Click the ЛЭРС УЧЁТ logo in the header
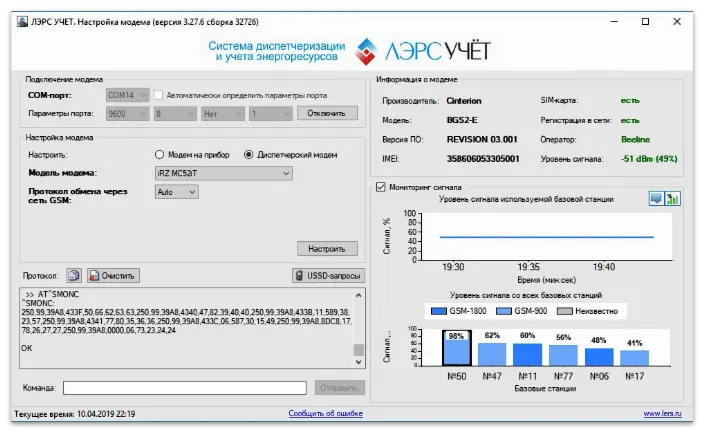Viewport: 706px width, 439px height. point(422,51)
